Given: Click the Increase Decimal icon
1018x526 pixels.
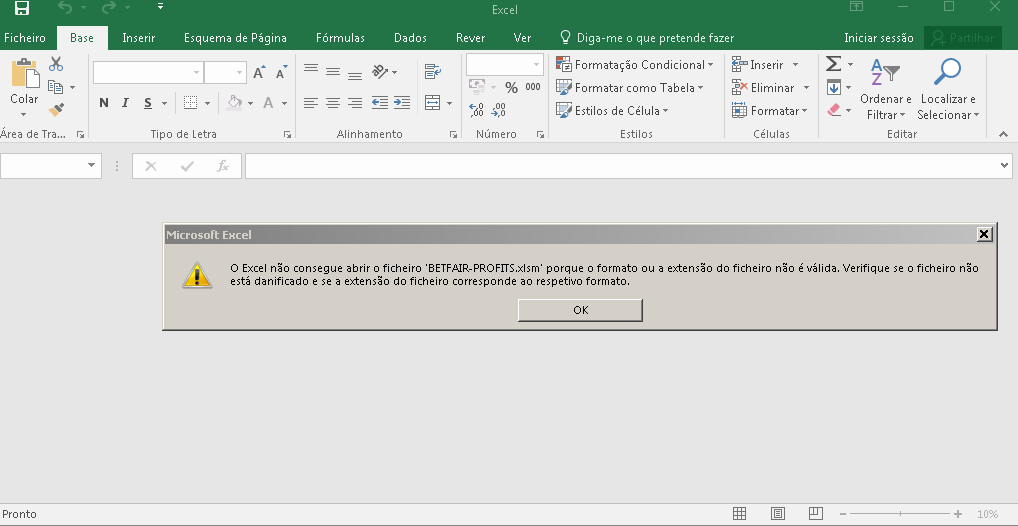Looking at the screenshot, I should 476,110.
